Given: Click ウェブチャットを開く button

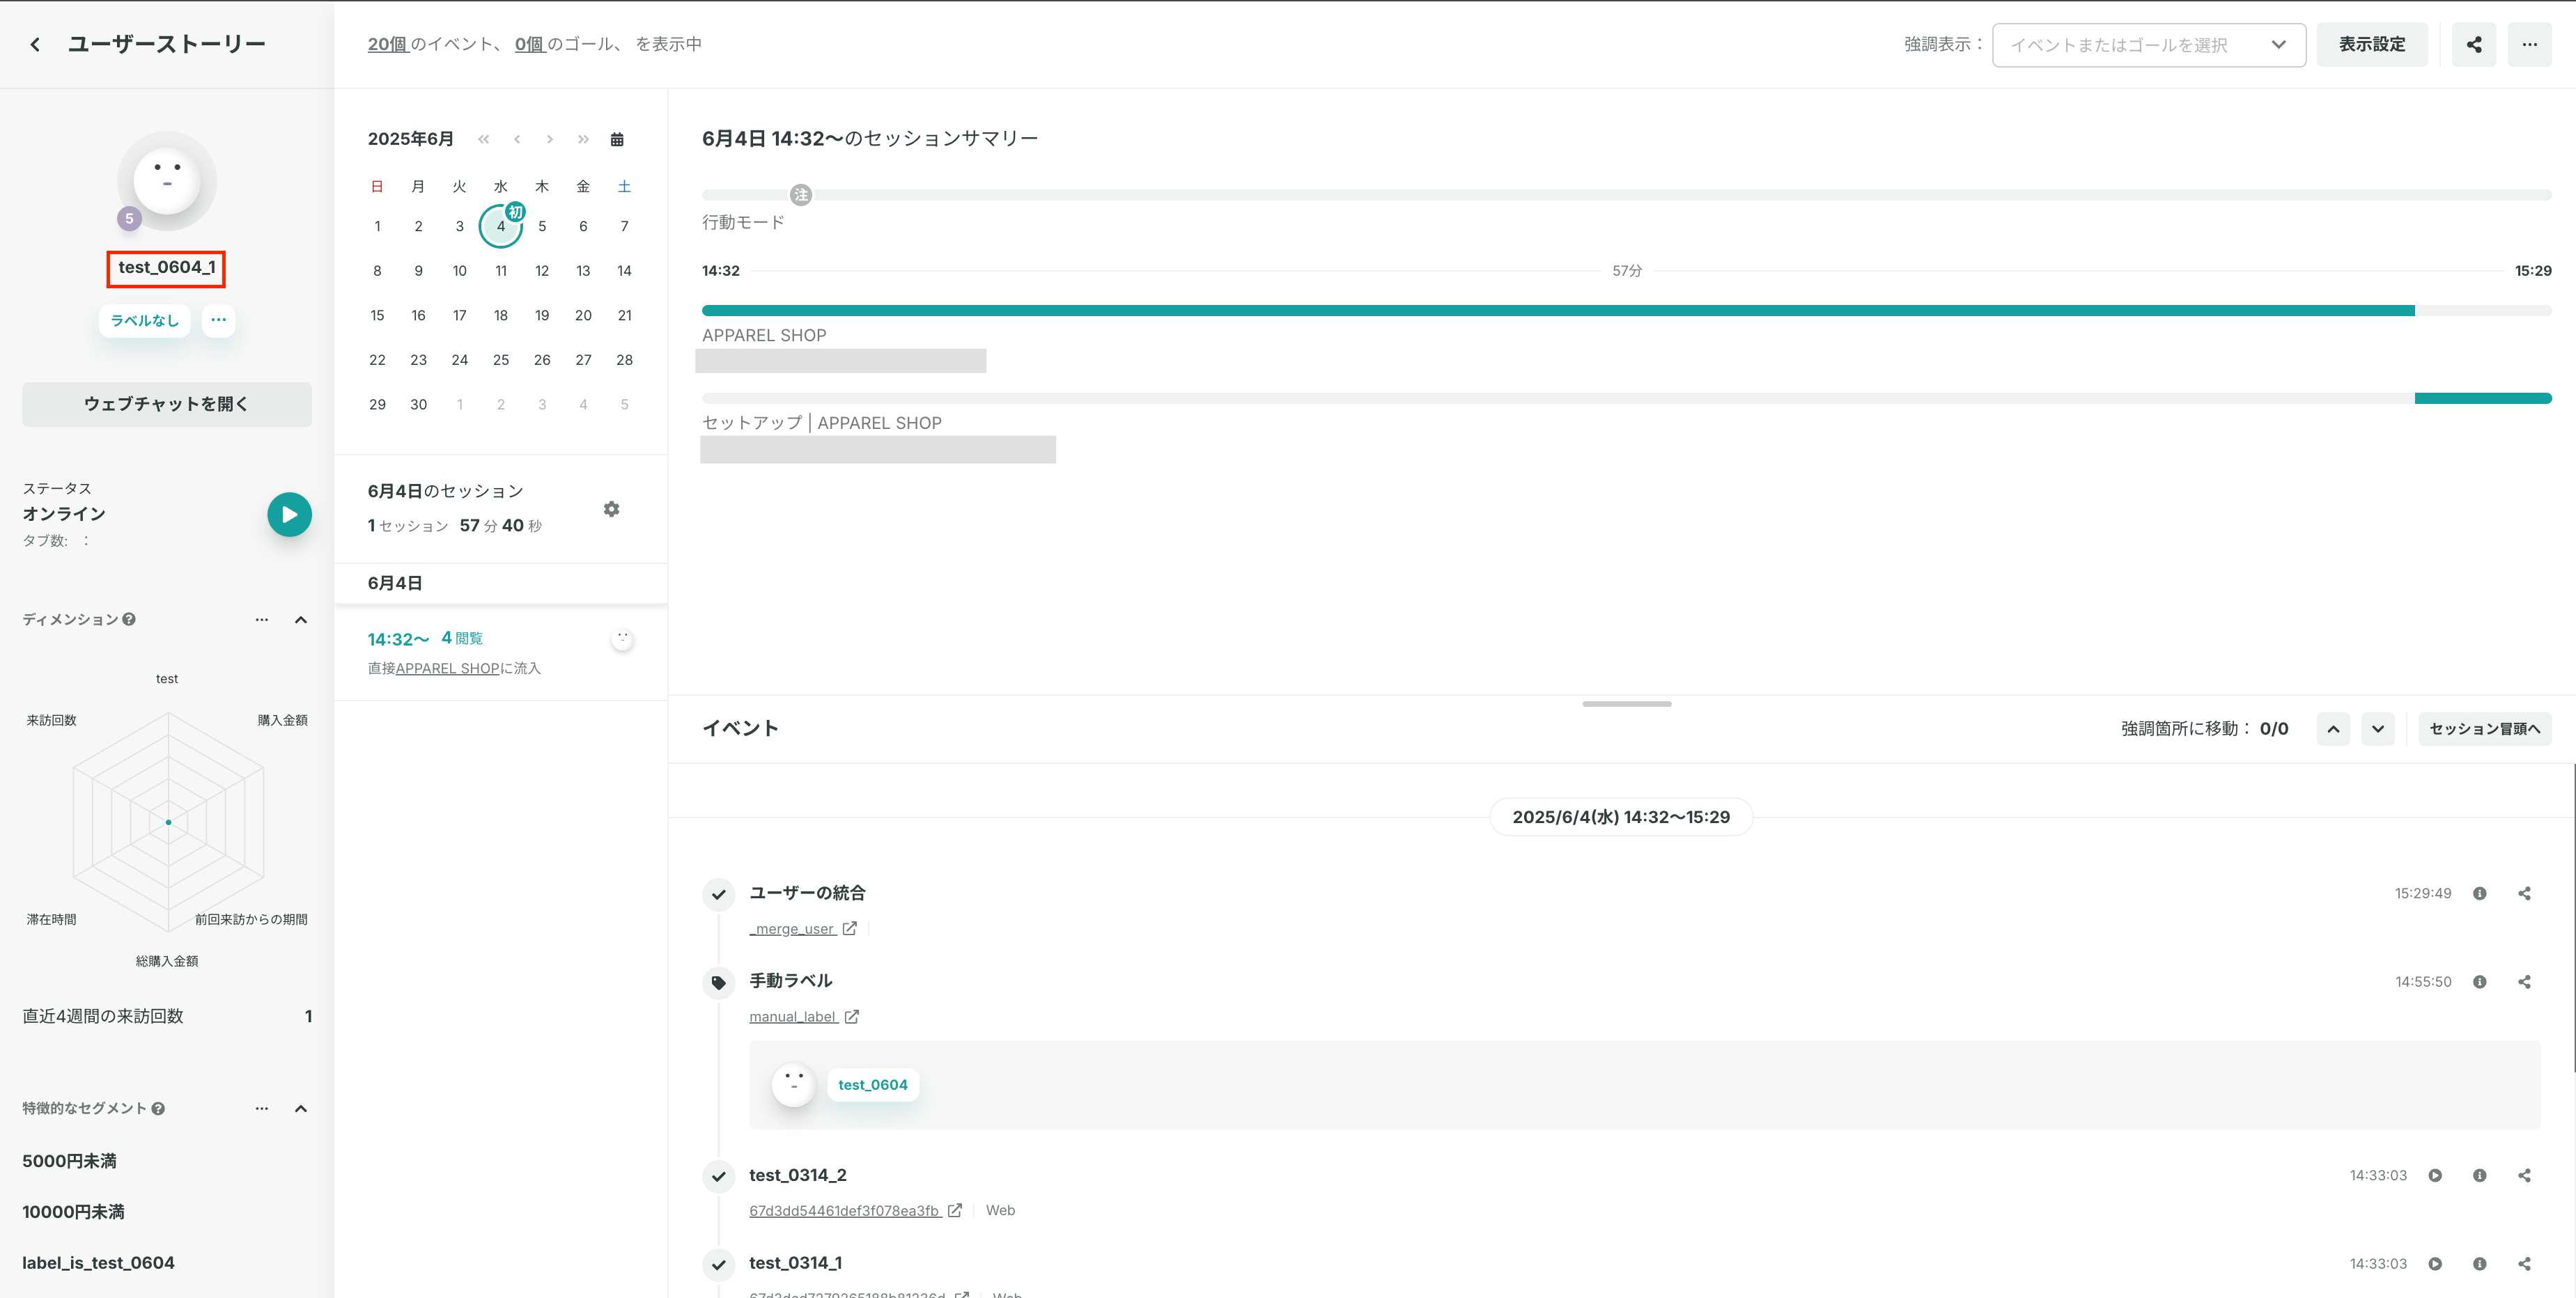Looking at the screenshot, I should pyautogui.click(x=167, y=404).
